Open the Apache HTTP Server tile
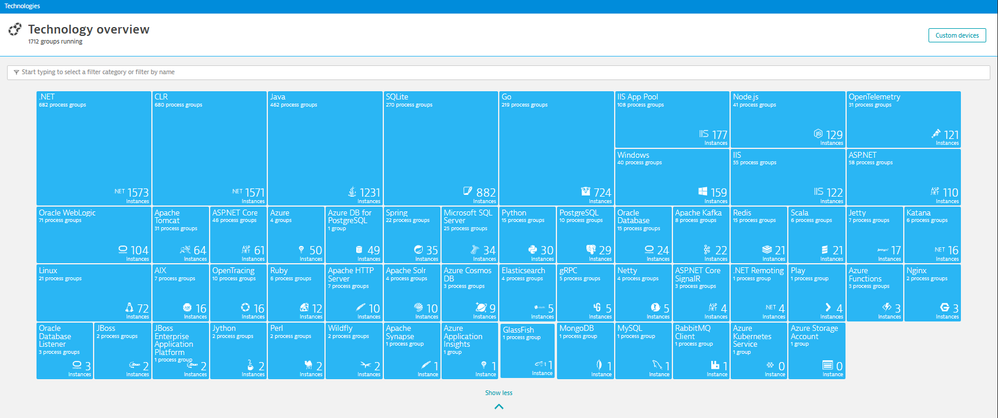Image resolution: width=998 pixels, height=418 pixels. (354, 293)
